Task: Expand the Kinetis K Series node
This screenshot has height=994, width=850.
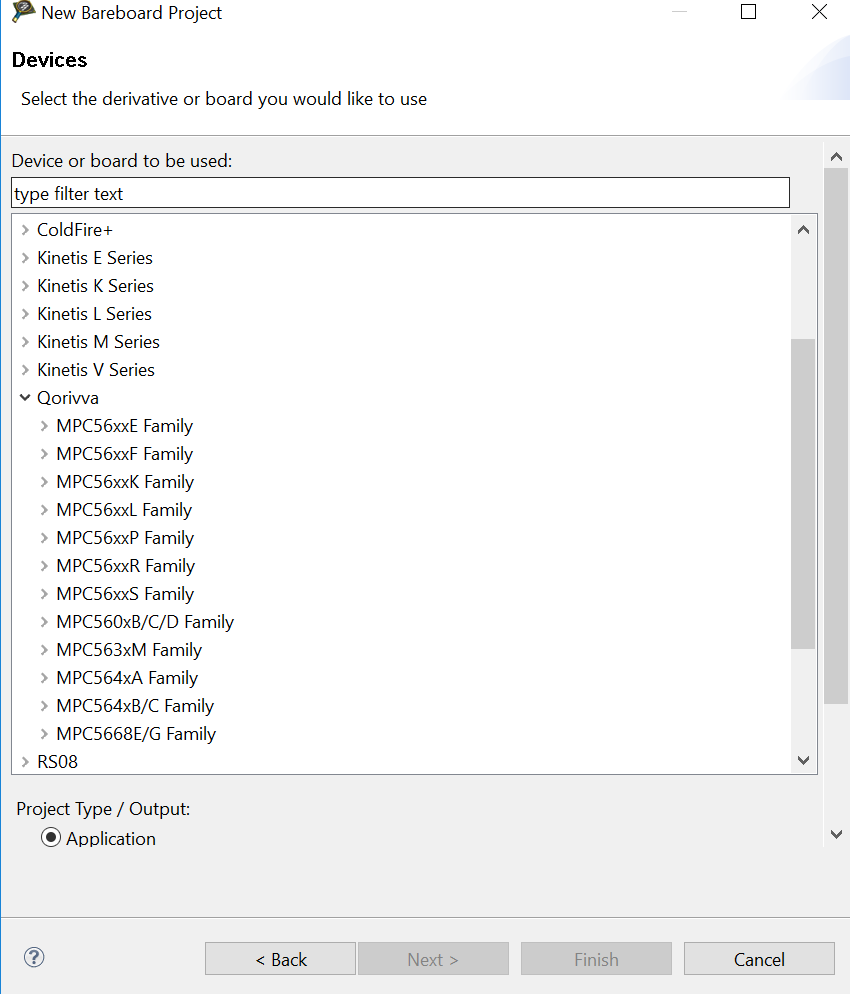Action: 25,286
